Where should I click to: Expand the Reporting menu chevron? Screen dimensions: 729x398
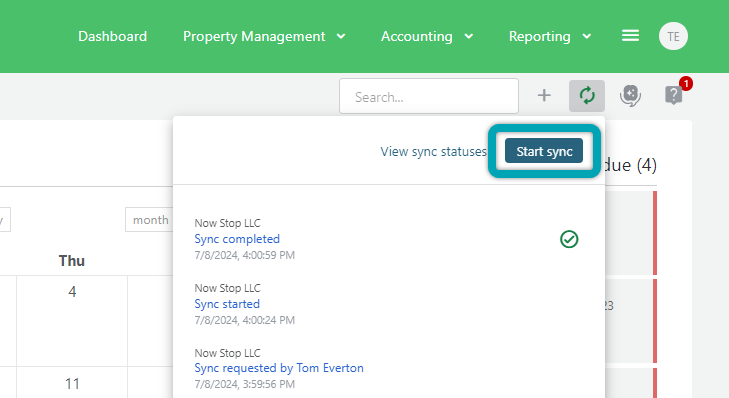587,36
